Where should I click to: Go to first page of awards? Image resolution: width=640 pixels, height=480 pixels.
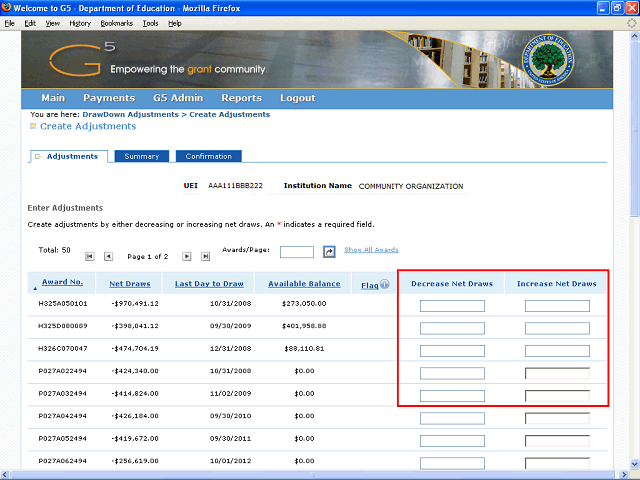(90, 257)
